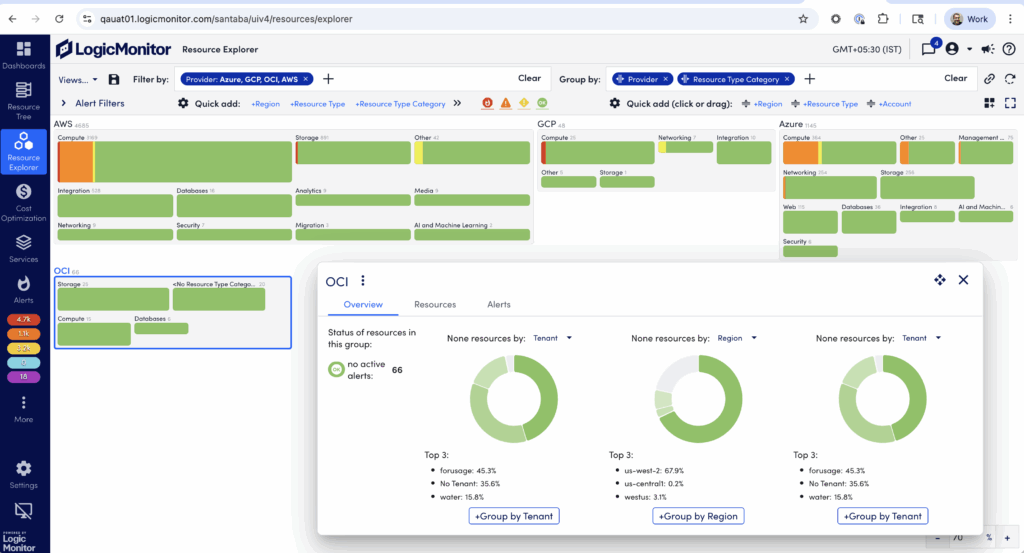Open the rightmost Tenant dropdown in Overview
1024x553 pixels.
[x=921, y=338]
